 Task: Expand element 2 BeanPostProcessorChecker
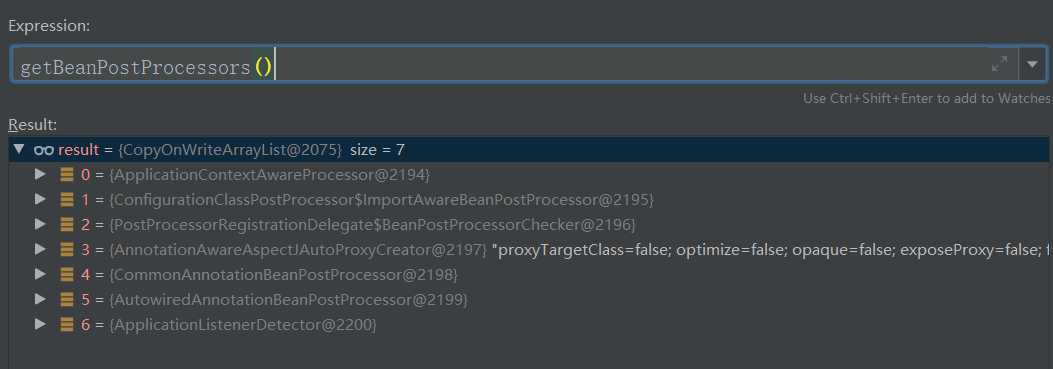click(40, 224)
